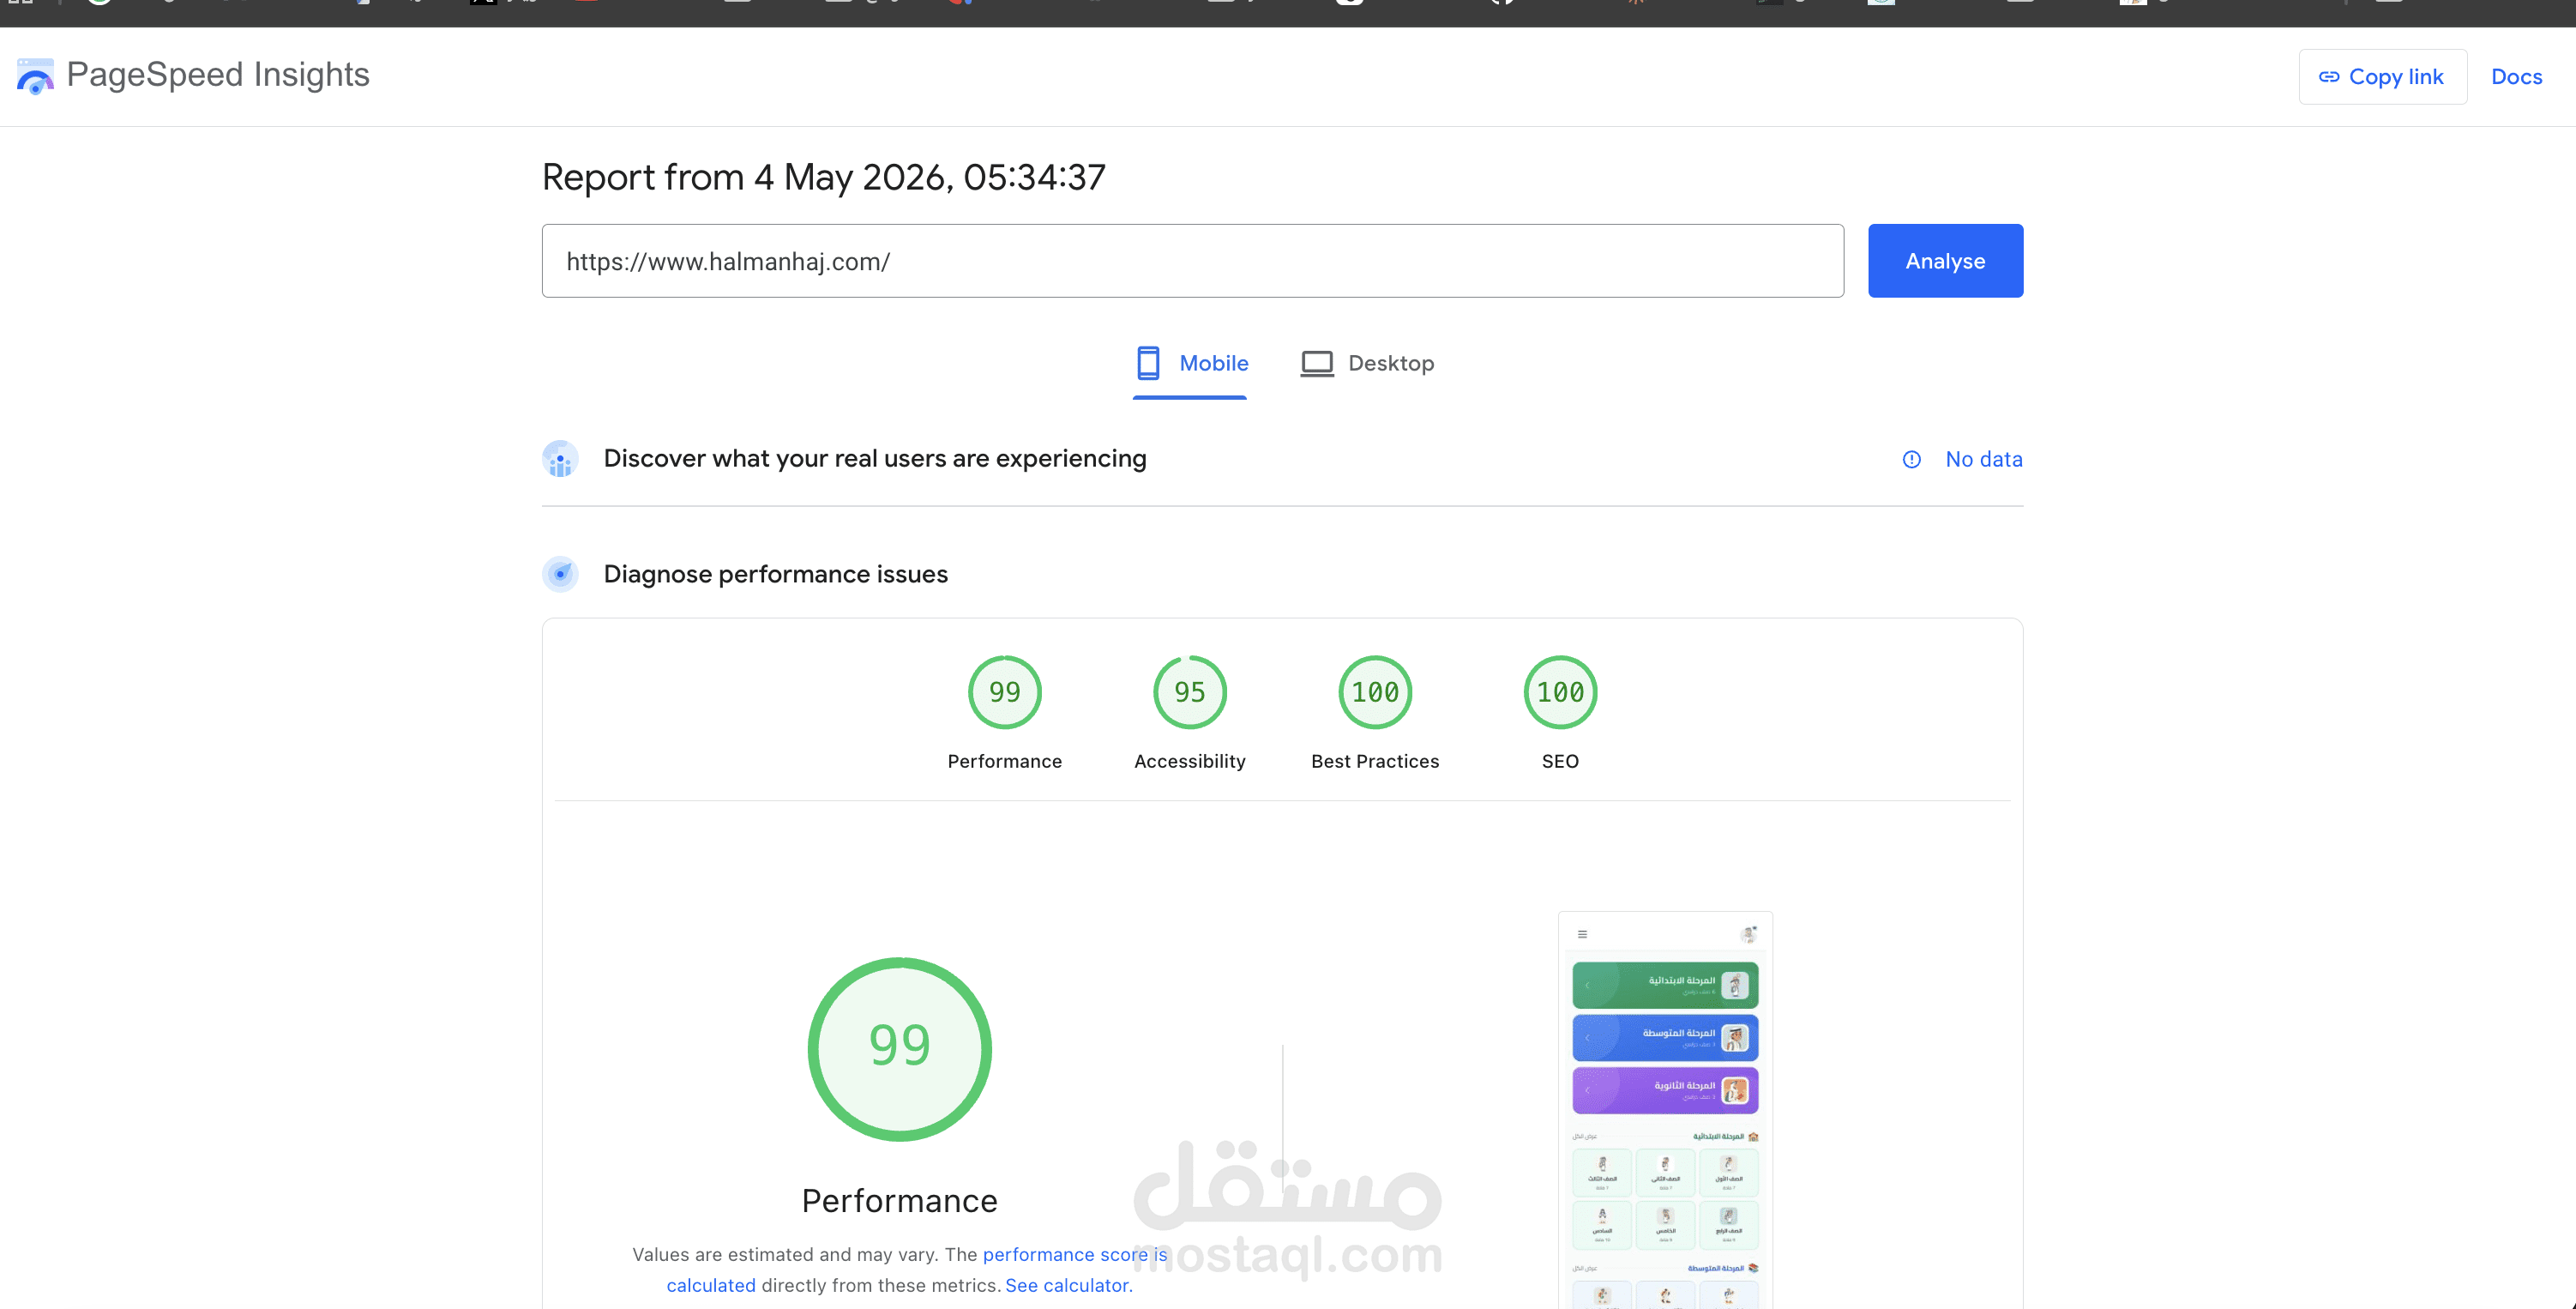
Task: Click the No data info icon
Action: [1911, 459]
